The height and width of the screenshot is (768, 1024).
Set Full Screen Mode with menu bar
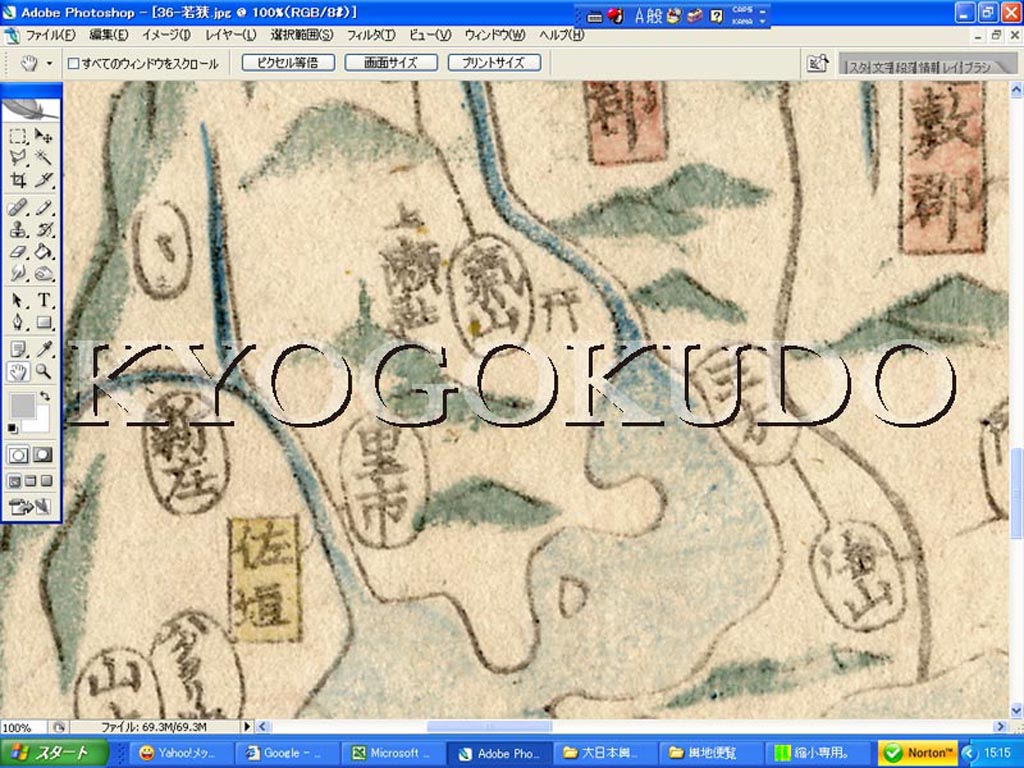tap(31, 481)
